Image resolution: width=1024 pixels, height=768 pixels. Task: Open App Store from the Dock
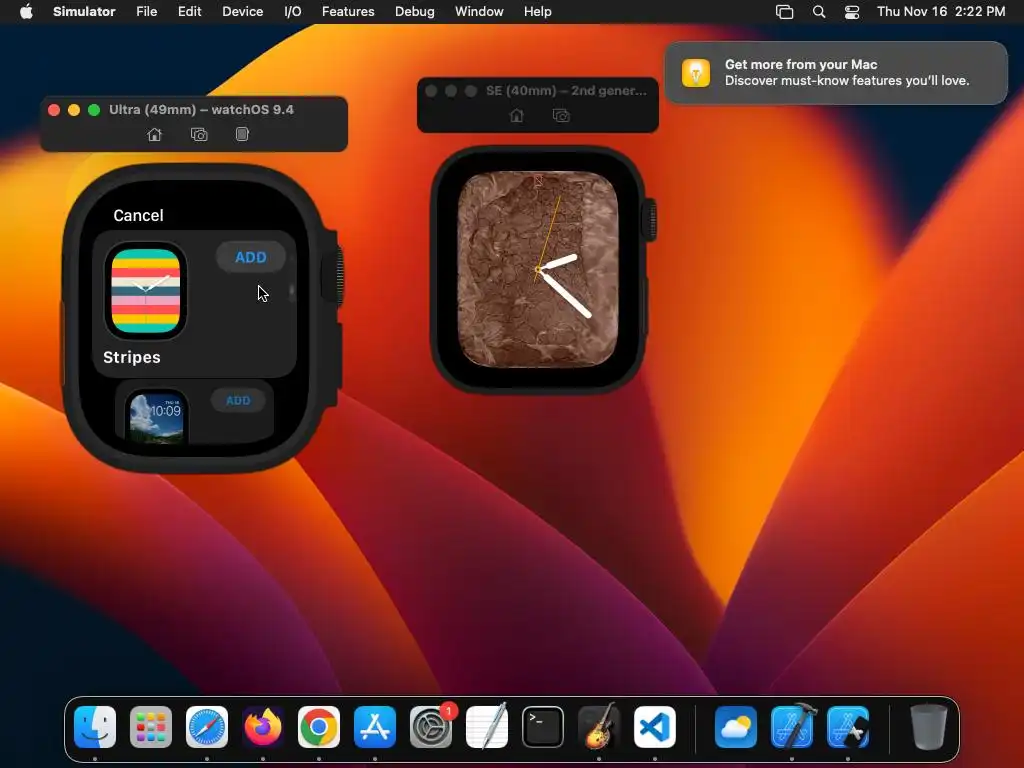pos(375,727)
